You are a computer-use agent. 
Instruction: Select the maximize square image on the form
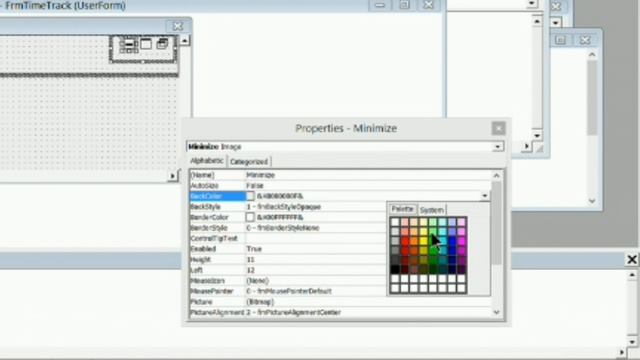coord(146,44)
